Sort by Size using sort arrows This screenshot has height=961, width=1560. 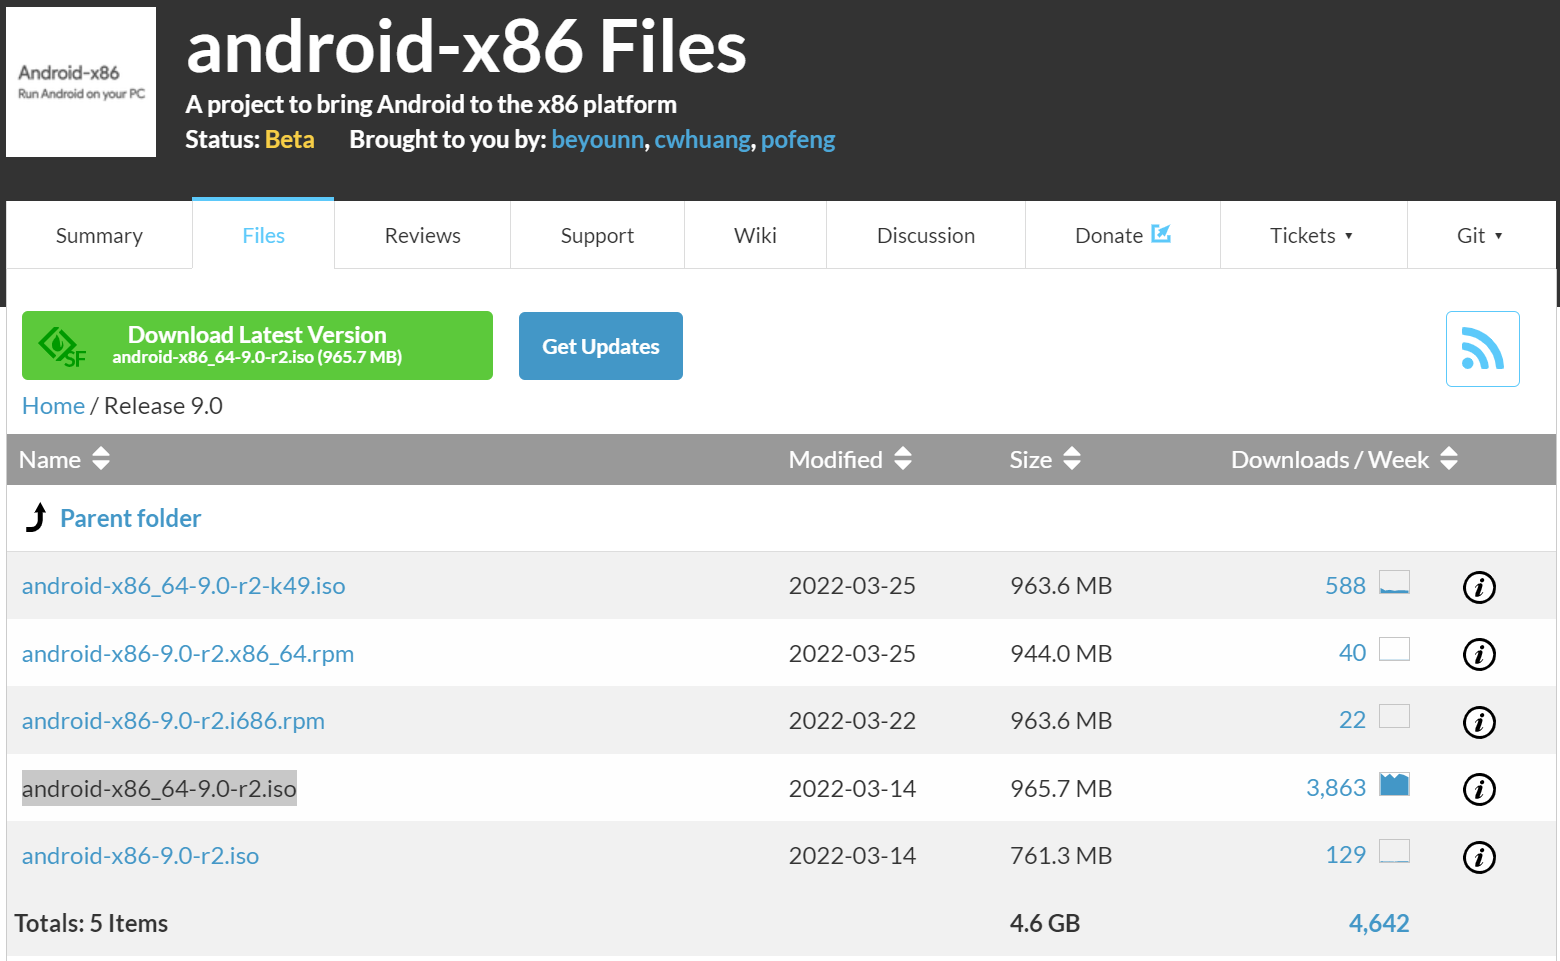click(x=1072, y=459)
